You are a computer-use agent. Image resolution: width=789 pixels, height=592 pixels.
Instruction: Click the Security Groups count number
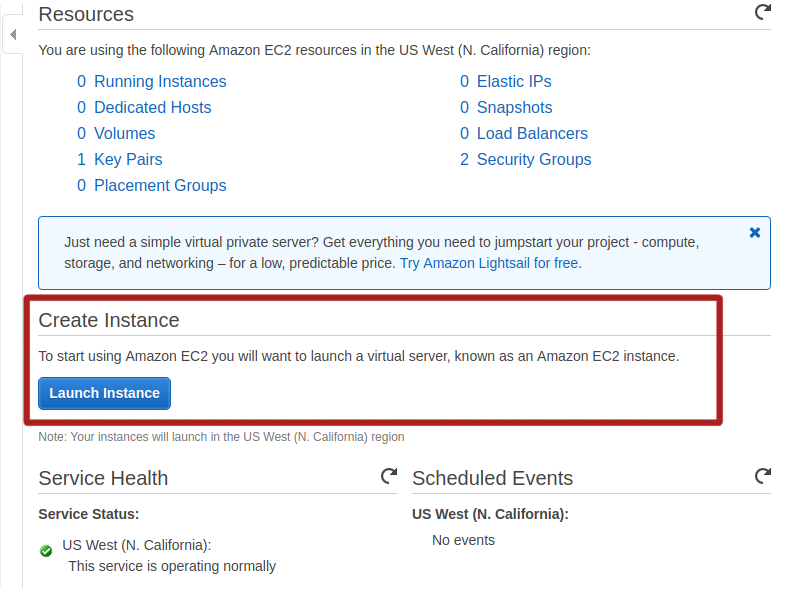[x=464, y=160]
